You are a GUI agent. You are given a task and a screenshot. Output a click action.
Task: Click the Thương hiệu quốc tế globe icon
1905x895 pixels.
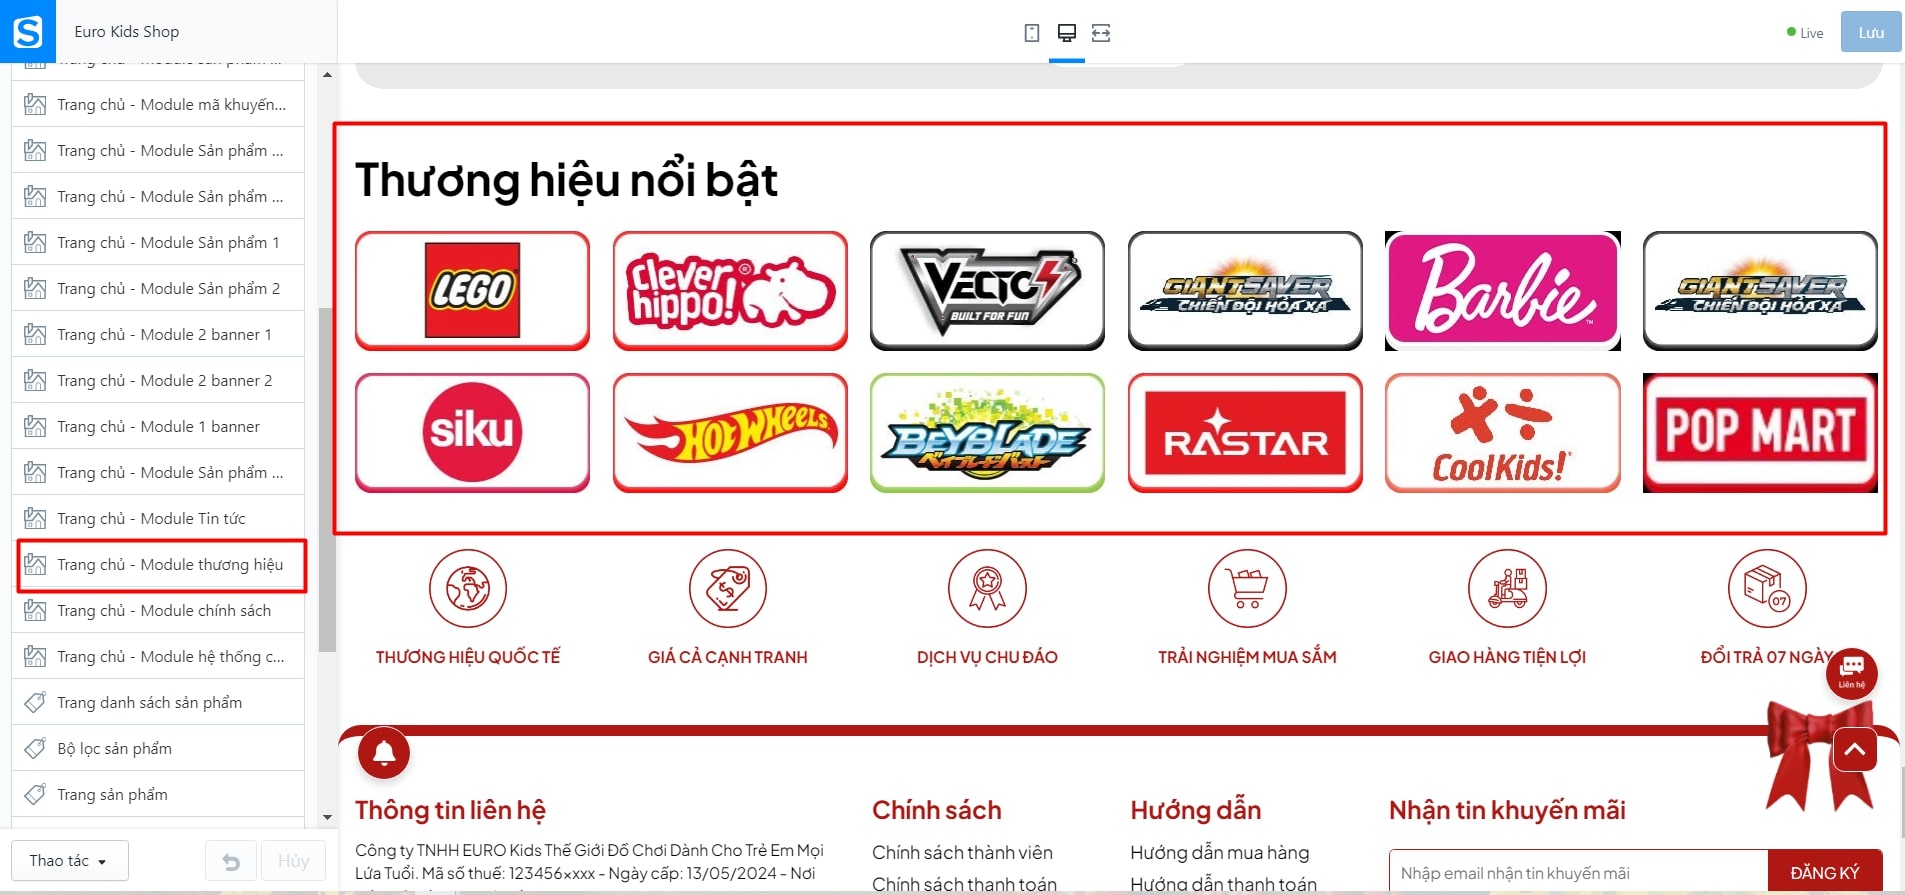tap(468, 588)
